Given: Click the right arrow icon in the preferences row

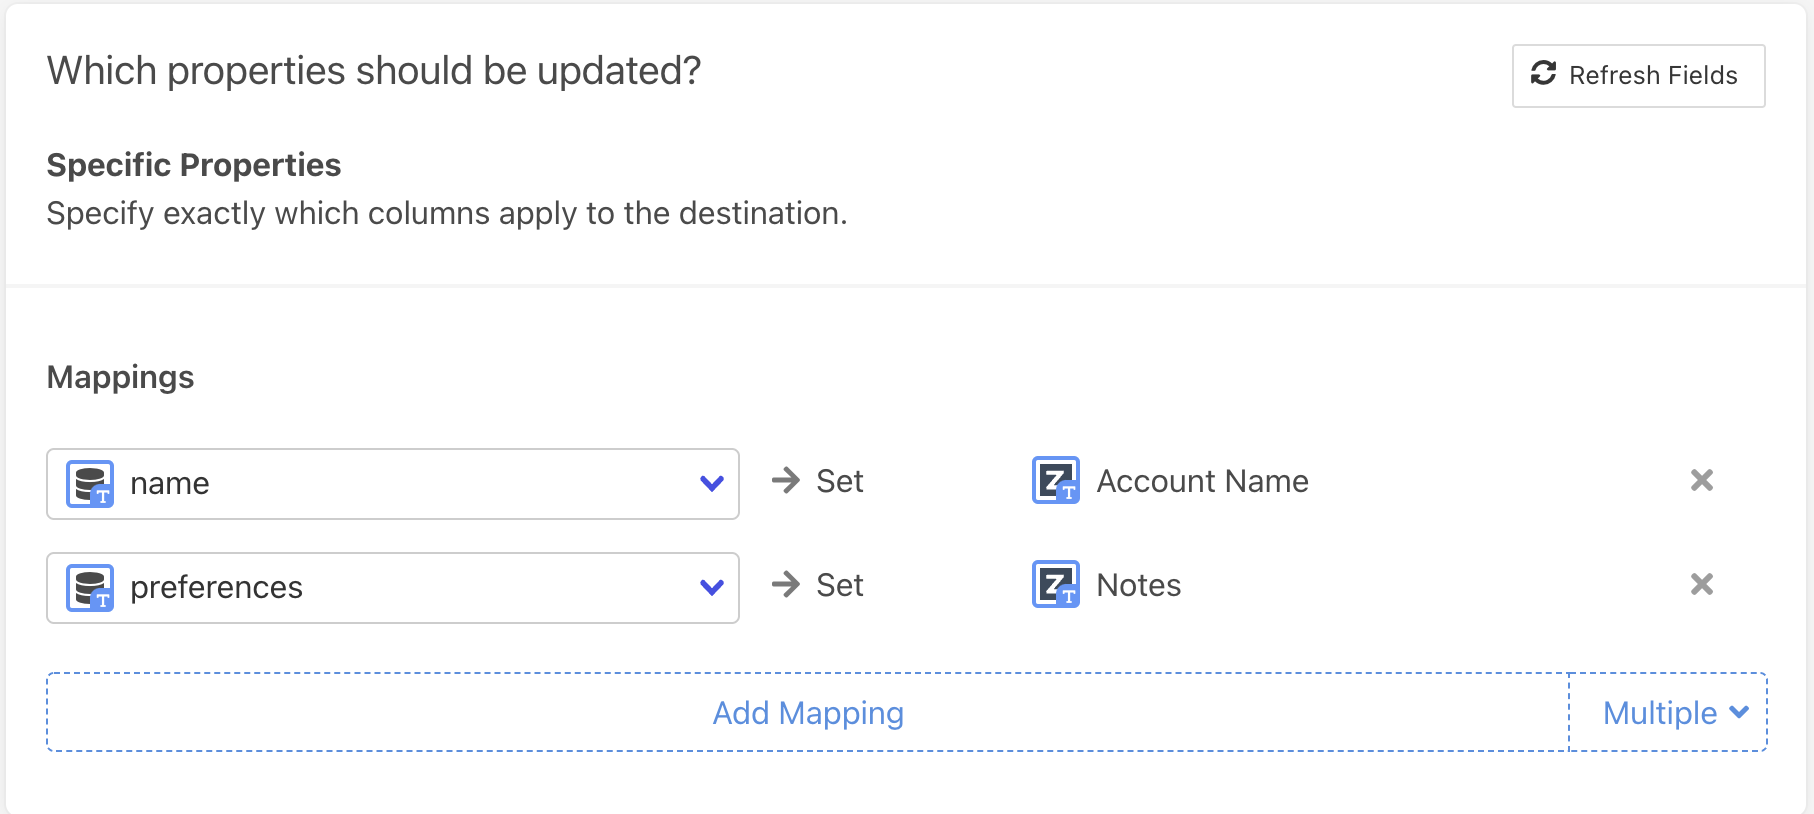Looking at the screenshot, I should [x=786, y=585].
